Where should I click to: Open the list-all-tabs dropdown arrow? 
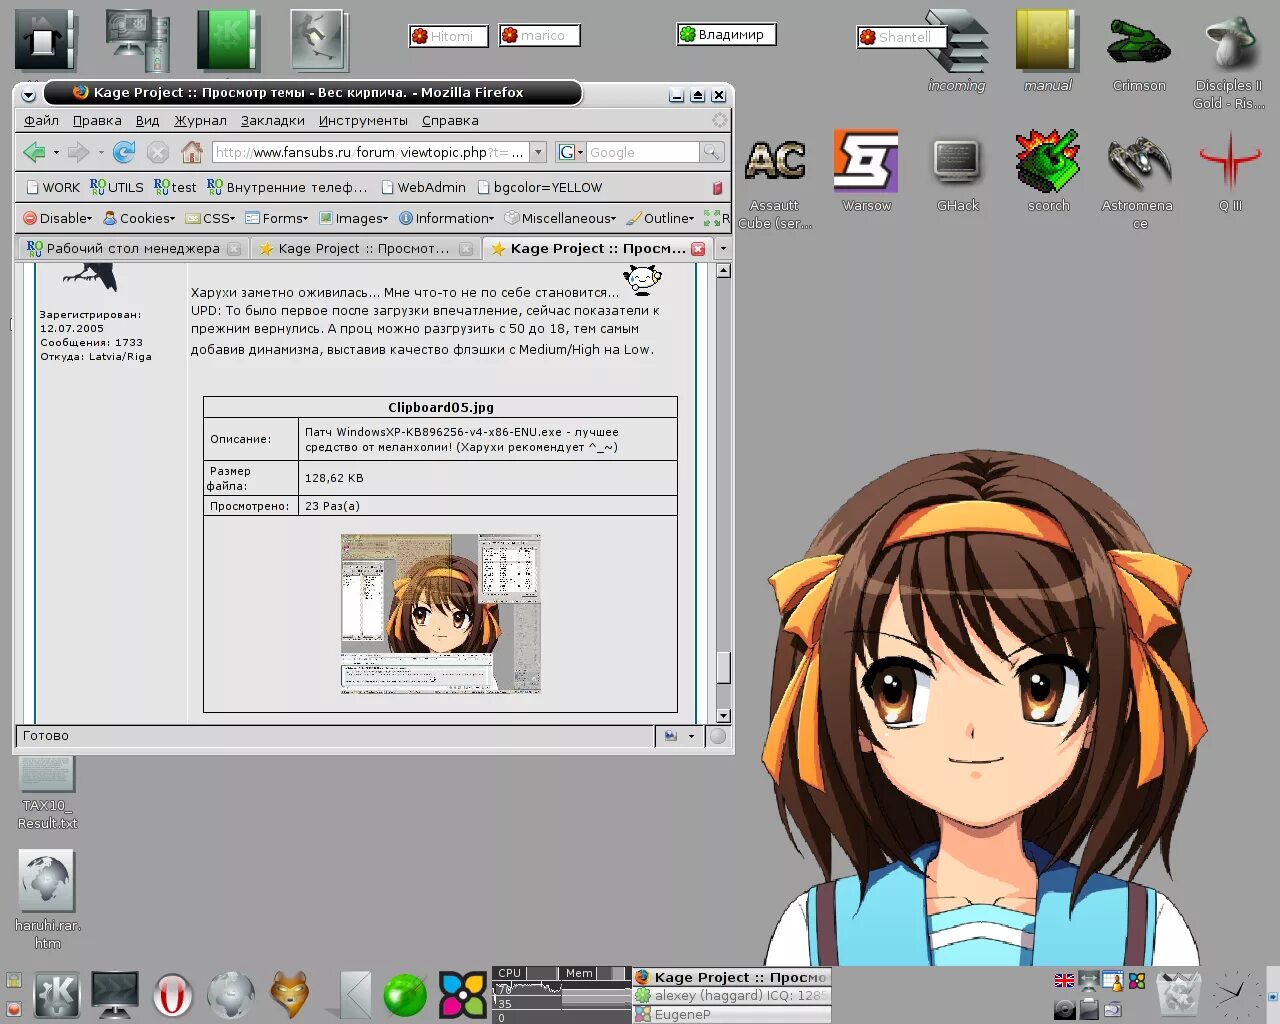(x=723, y=249)
